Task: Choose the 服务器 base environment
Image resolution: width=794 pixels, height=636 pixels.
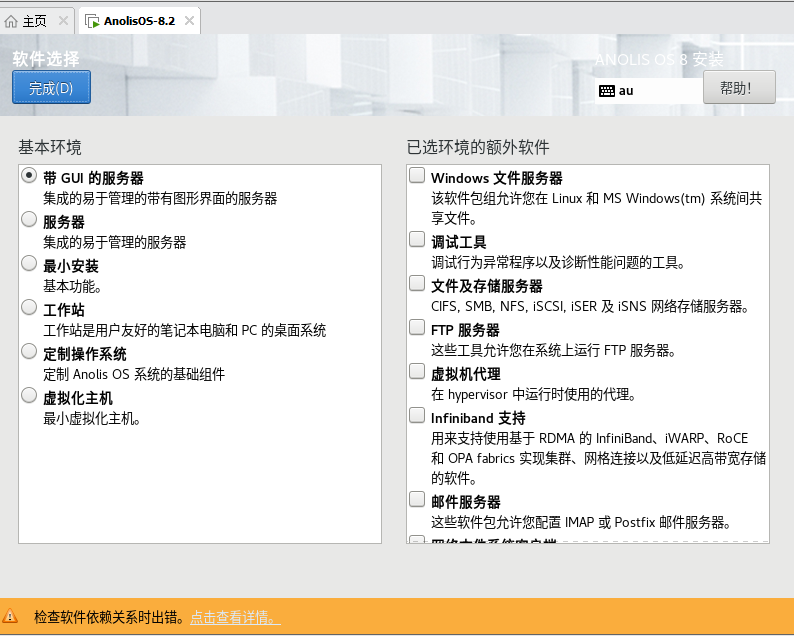Action: (x=29, y=220)
